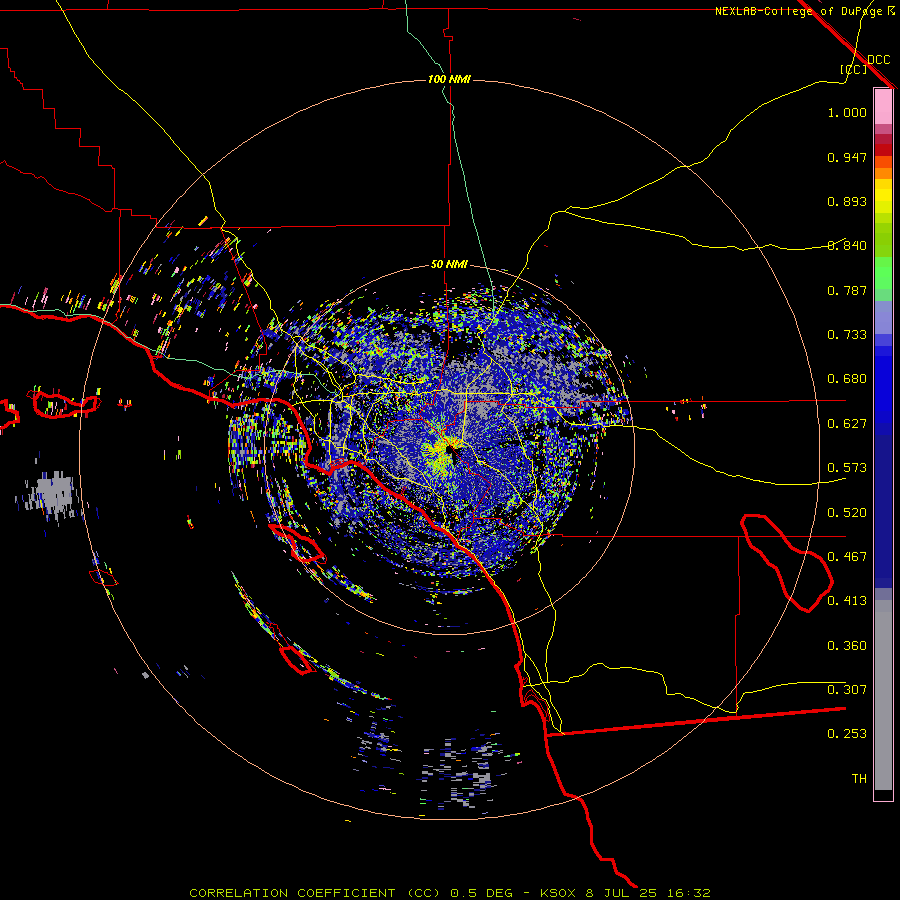Click the 0.840 scale value
Viewport: 900px width, 900px height.
(847, 246)
